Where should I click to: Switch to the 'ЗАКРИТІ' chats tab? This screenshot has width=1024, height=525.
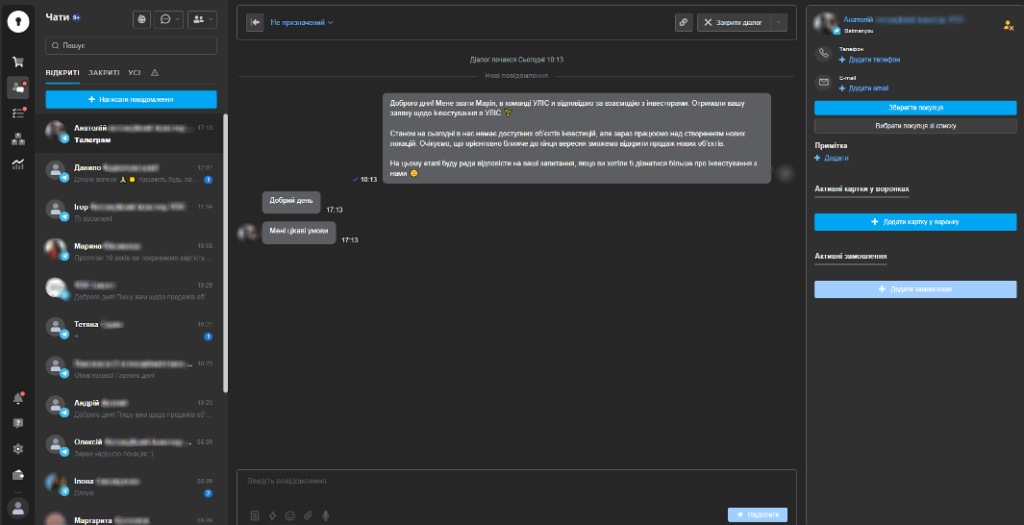click(x=103, y=73)
